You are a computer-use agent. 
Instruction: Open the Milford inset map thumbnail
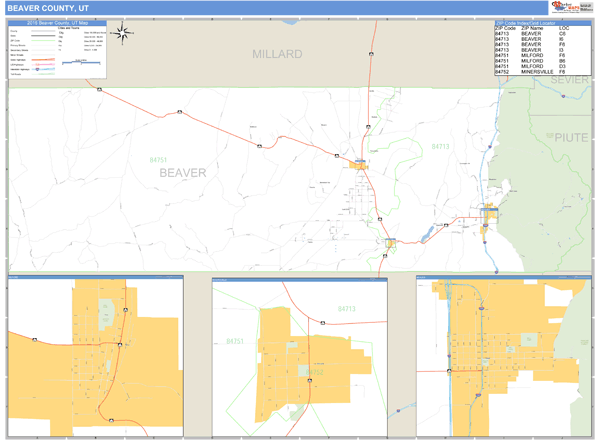96,356
